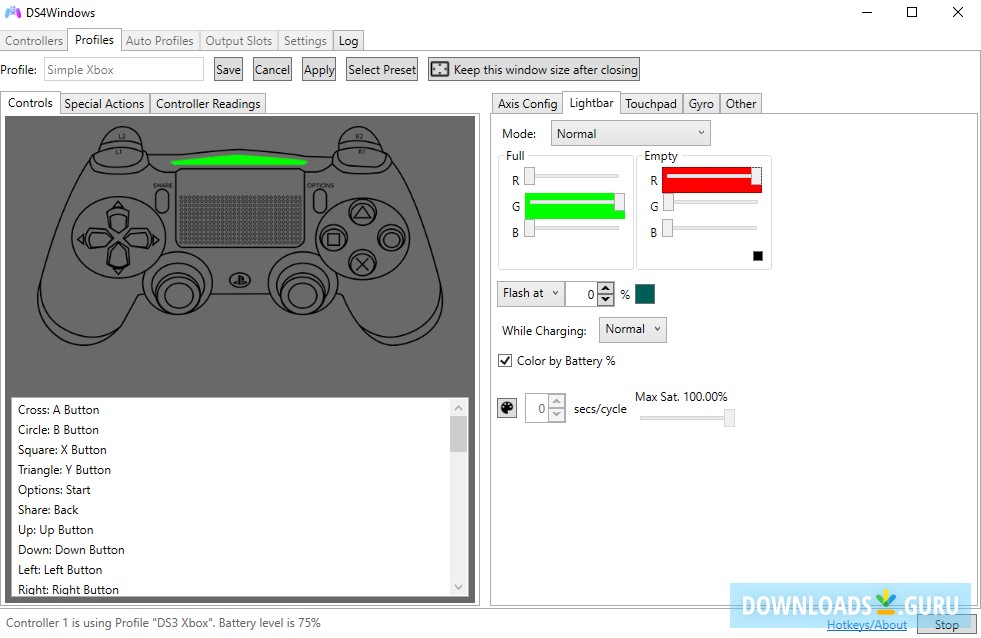Go to the Auto Profiles tab
Screen dimensions: 981x638
pyautogui.click(x=159, y=41)
